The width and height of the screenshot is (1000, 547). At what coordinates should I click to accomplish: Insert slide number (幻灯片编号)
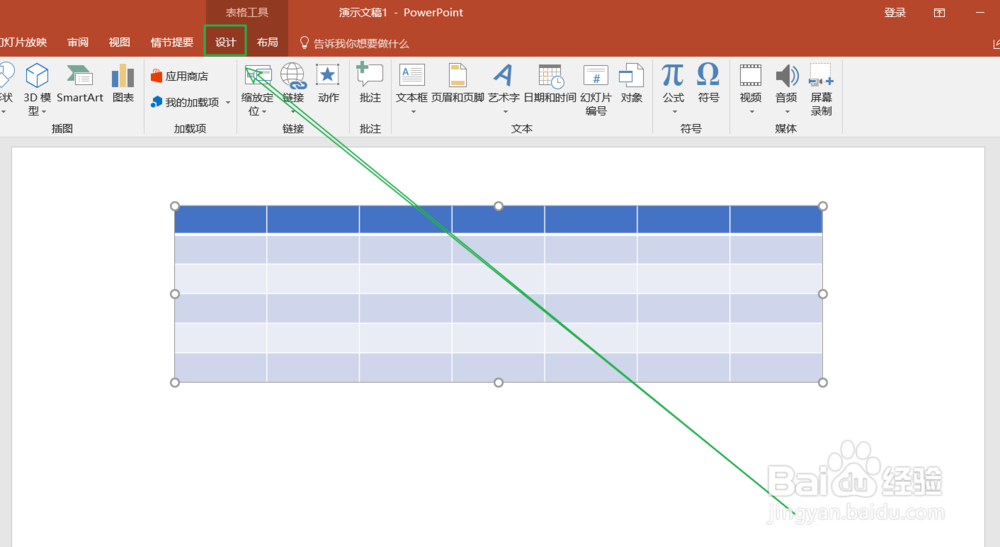point(596,89)
